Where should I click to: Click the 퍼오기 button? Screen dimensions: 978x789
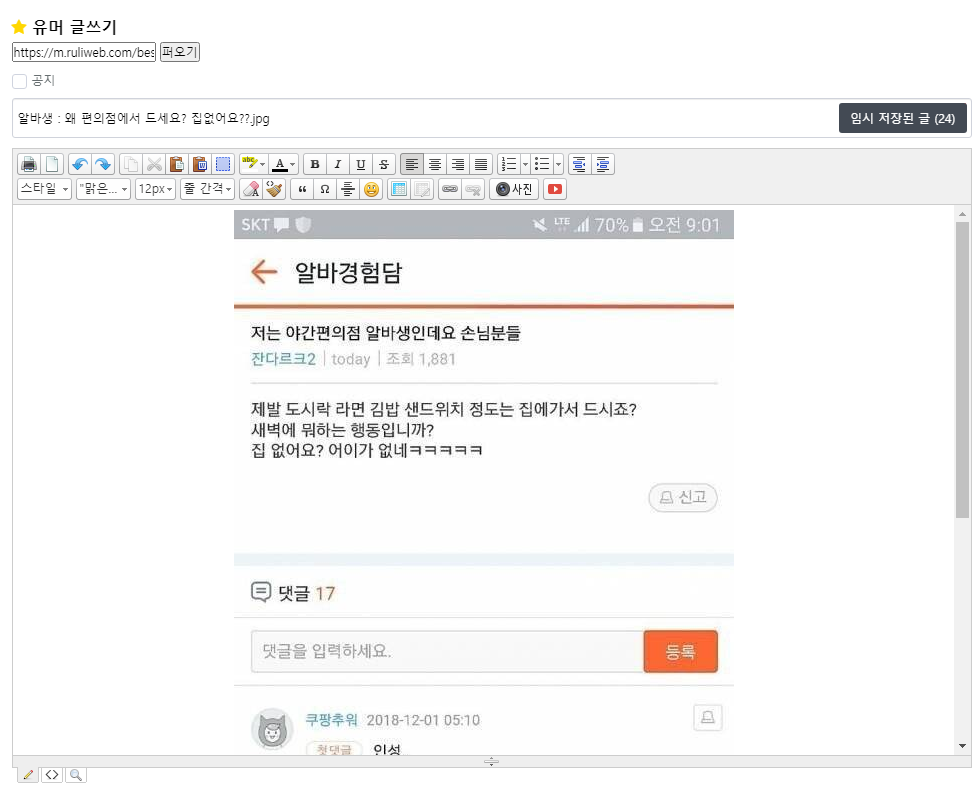180,52
